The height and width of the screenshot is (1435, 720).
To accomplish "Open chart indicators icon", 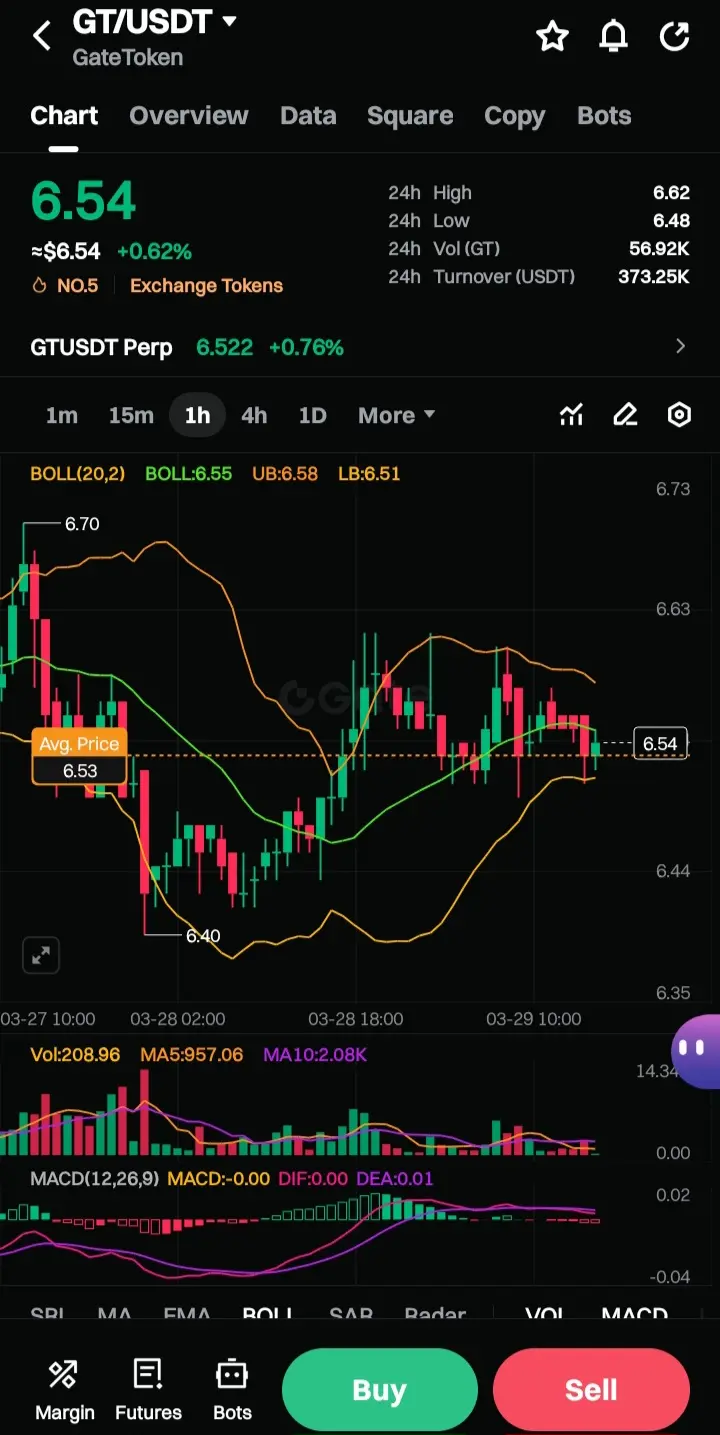I will tap(571, 415).
